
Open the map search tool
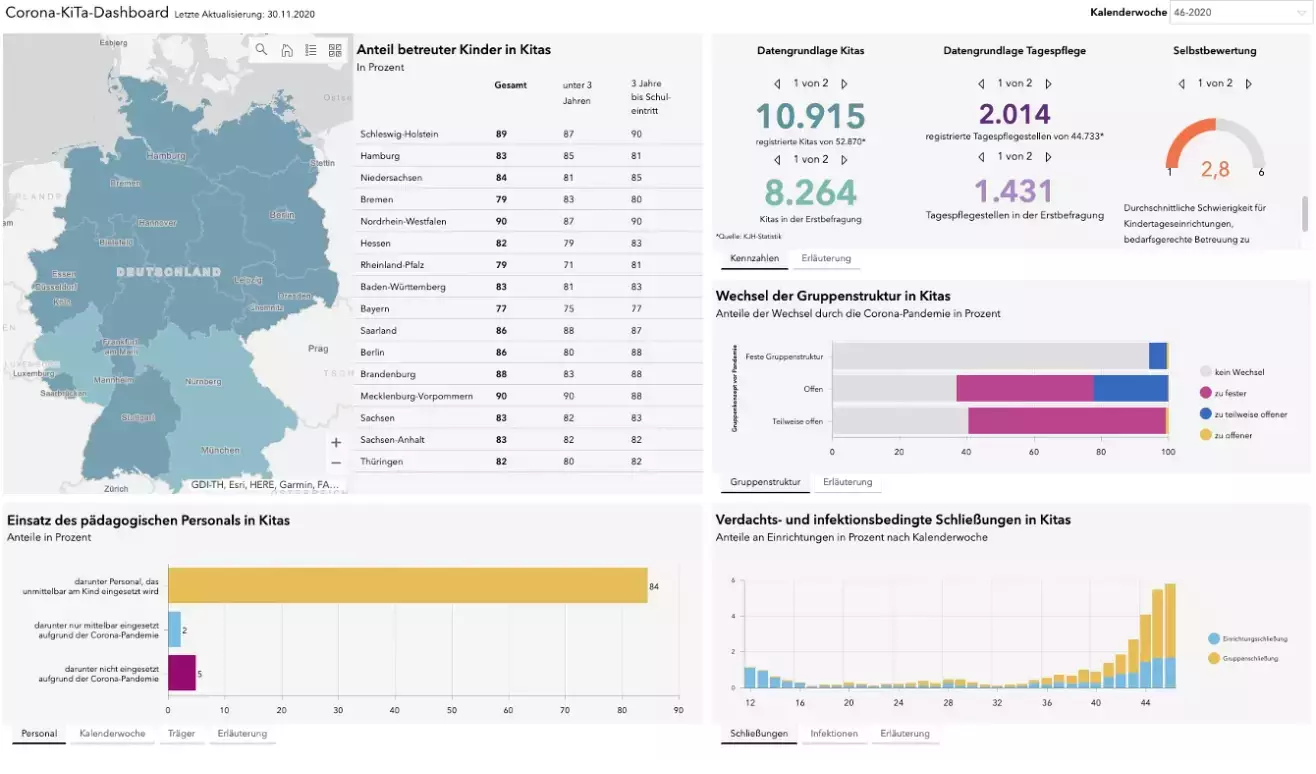[261, 49]
